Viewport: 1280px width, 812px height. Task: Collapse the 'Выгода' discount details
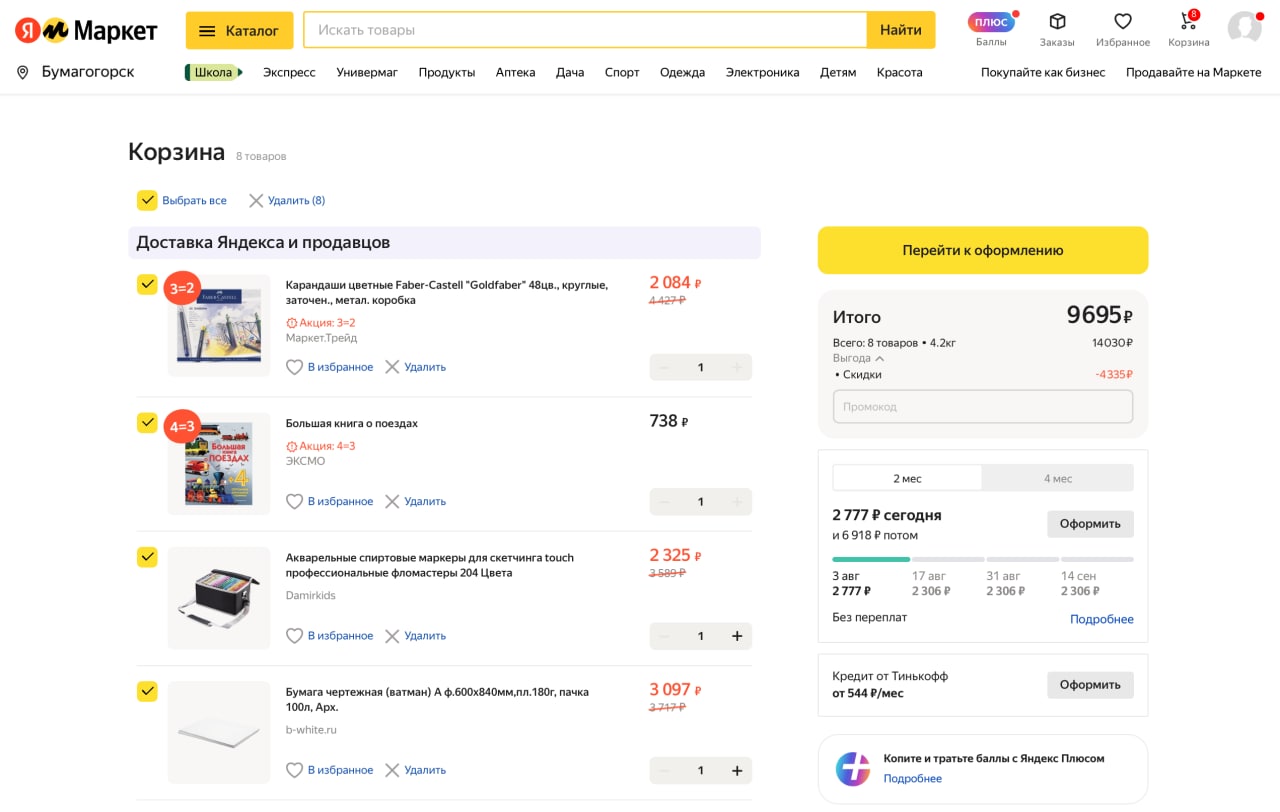point(879,358)
